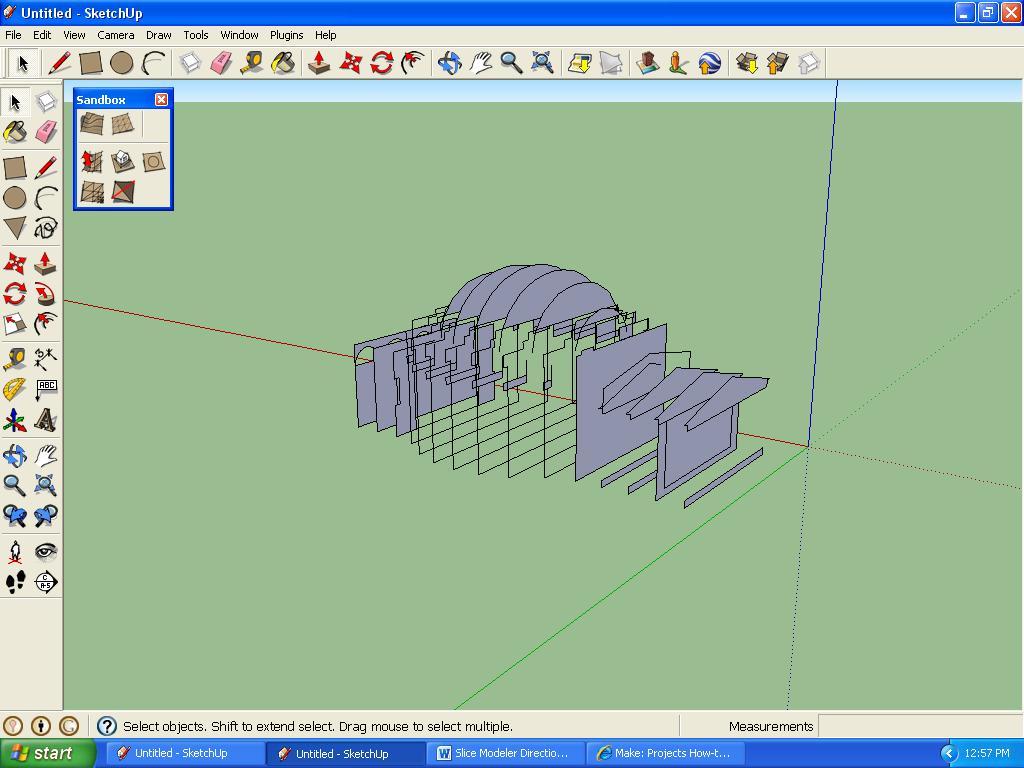This screenshot has height=768, width=1024.
Task: Choose the Freehand tool in the left toolbar
Action: (45, 228)
